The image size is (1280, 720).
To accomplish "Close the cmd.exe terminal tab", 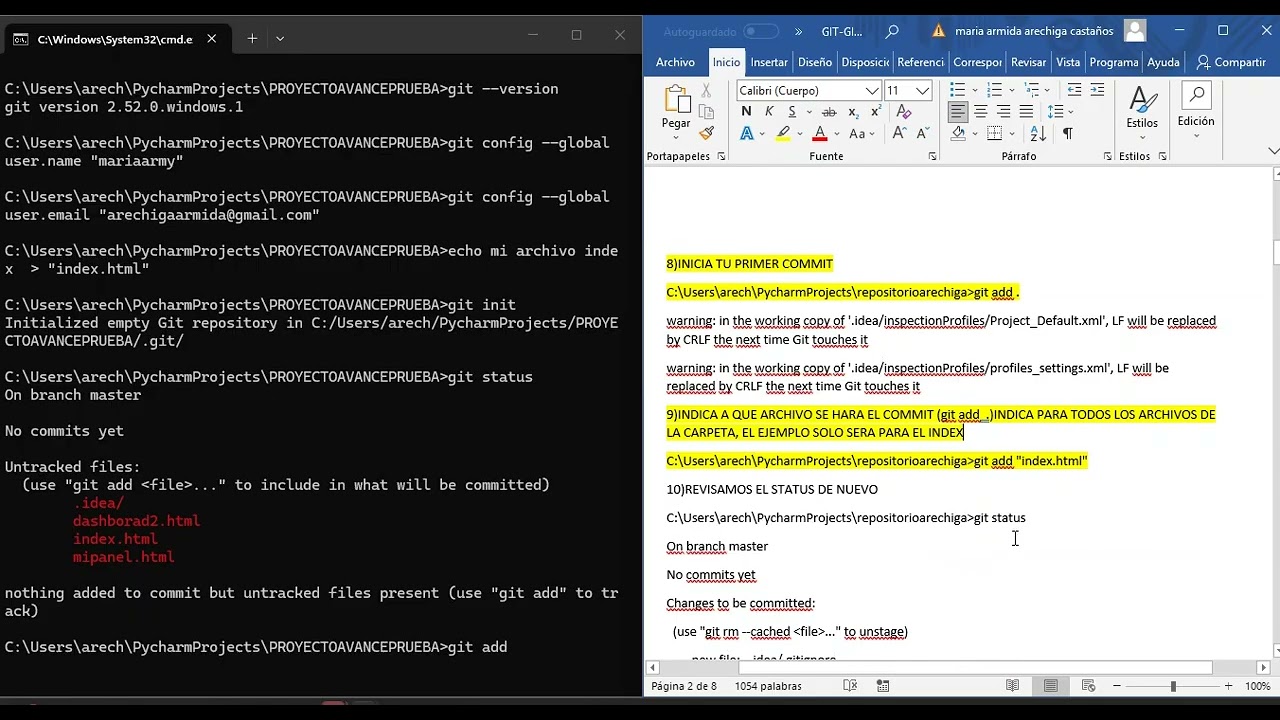I will [212, 38].
